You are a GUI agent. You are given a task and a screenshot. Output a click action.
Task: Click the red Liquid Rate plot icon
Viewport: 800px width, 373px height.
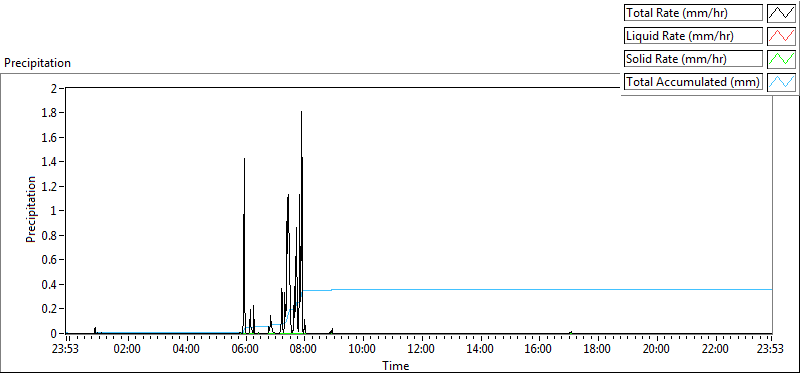[781, 36]
